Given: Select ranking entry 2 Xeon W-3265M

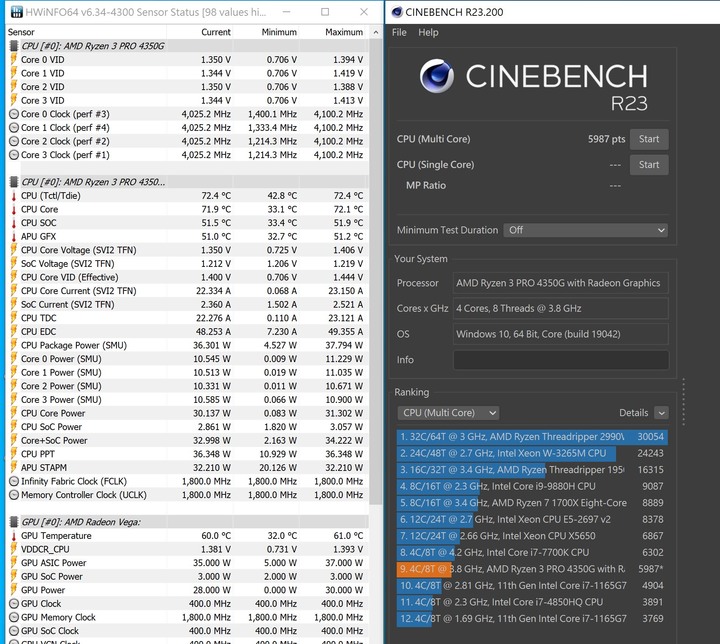Looking at the screenshot, I should point(532,453).
